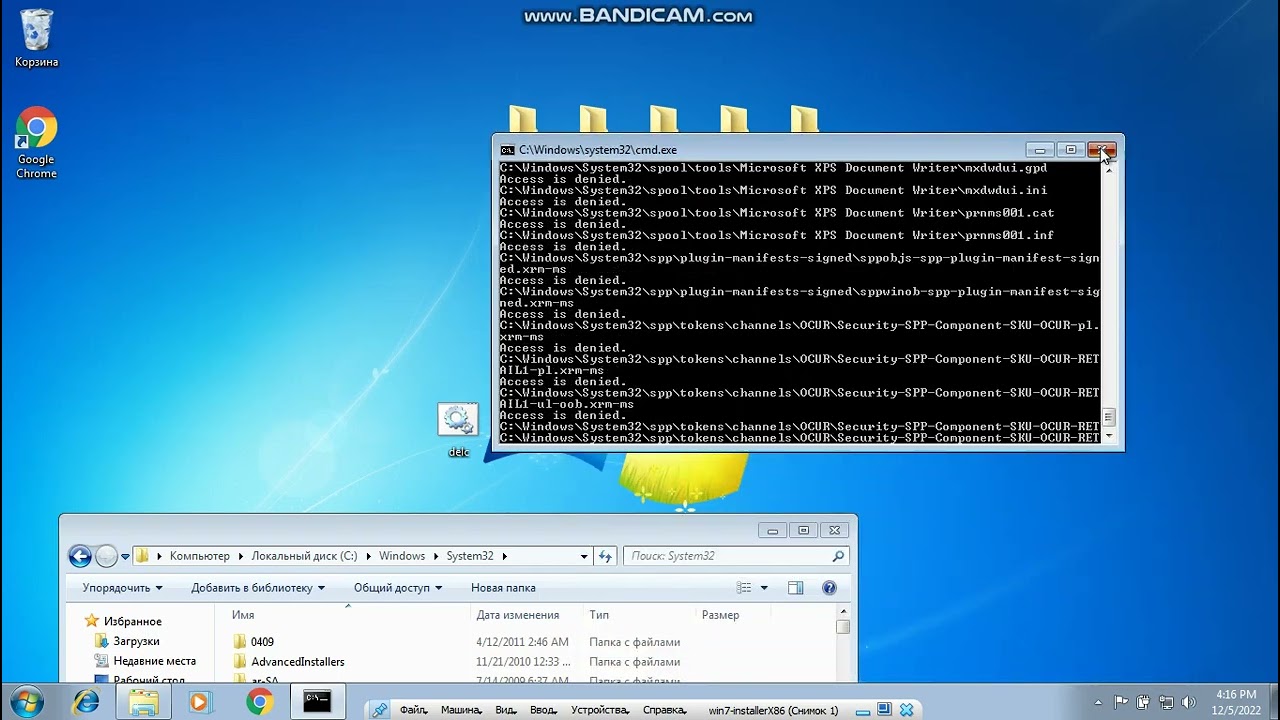Show hidden tray icons arrow

(1098, 702)
